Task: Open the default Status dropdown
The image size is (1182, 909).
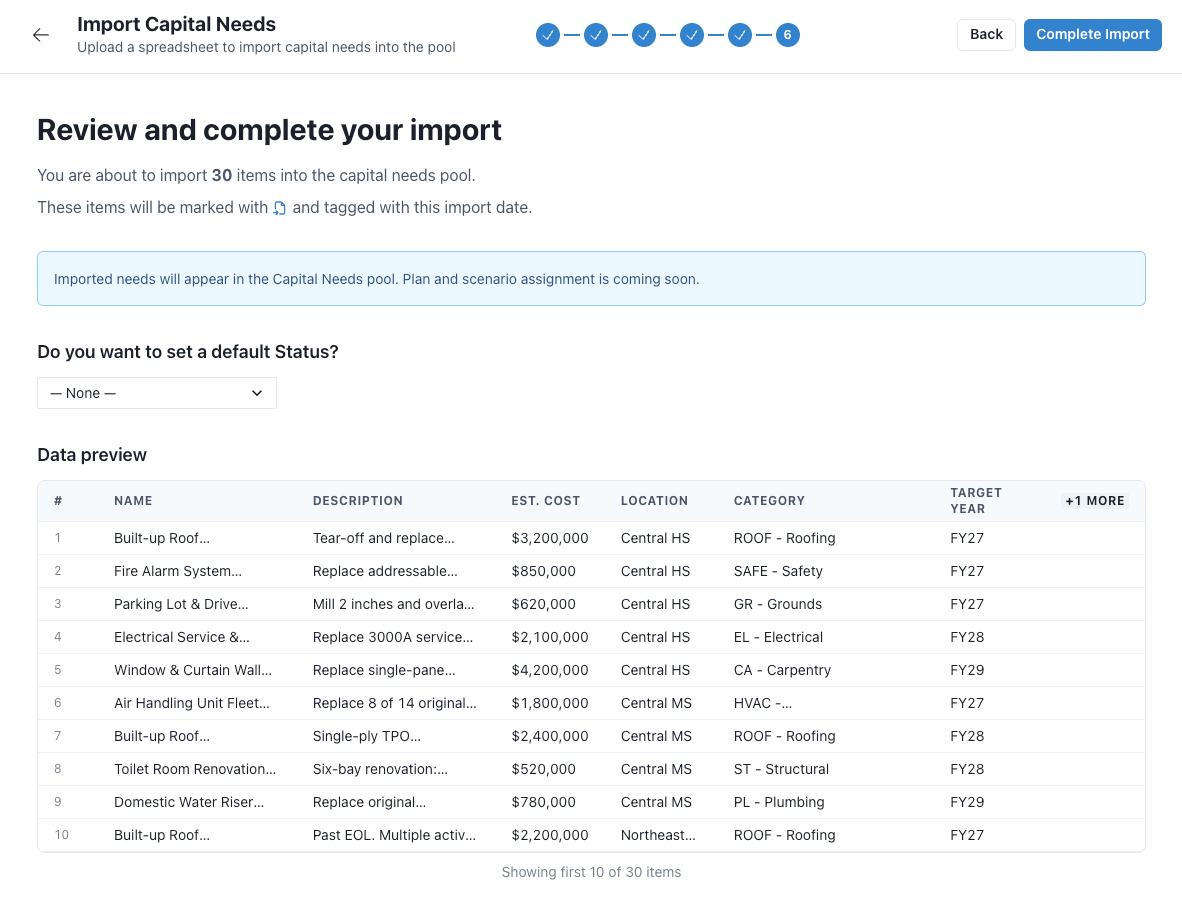Action: click(157, 393)
